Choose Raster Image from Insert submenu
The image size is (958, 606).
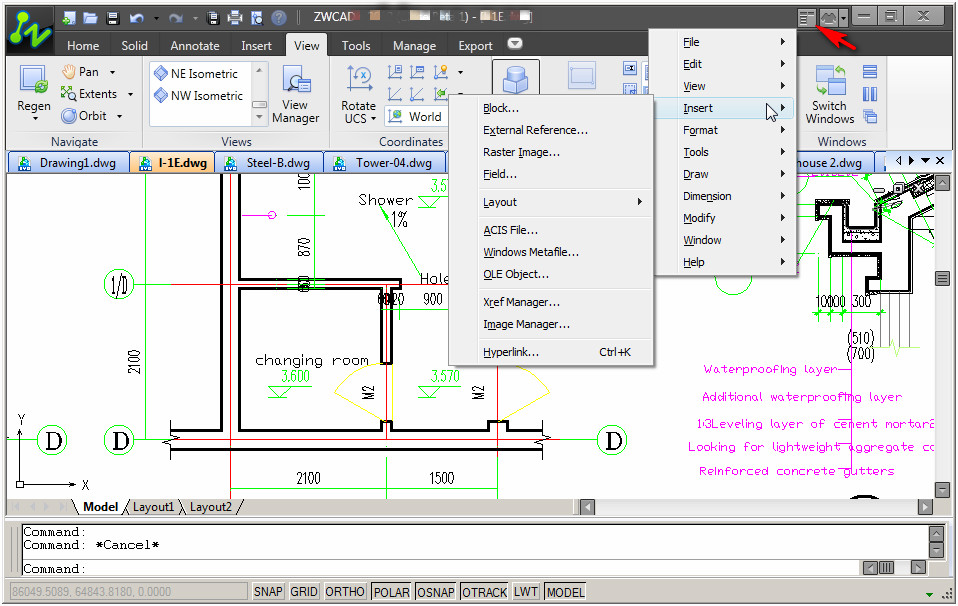pyautogui.click(x=521, y=153)
